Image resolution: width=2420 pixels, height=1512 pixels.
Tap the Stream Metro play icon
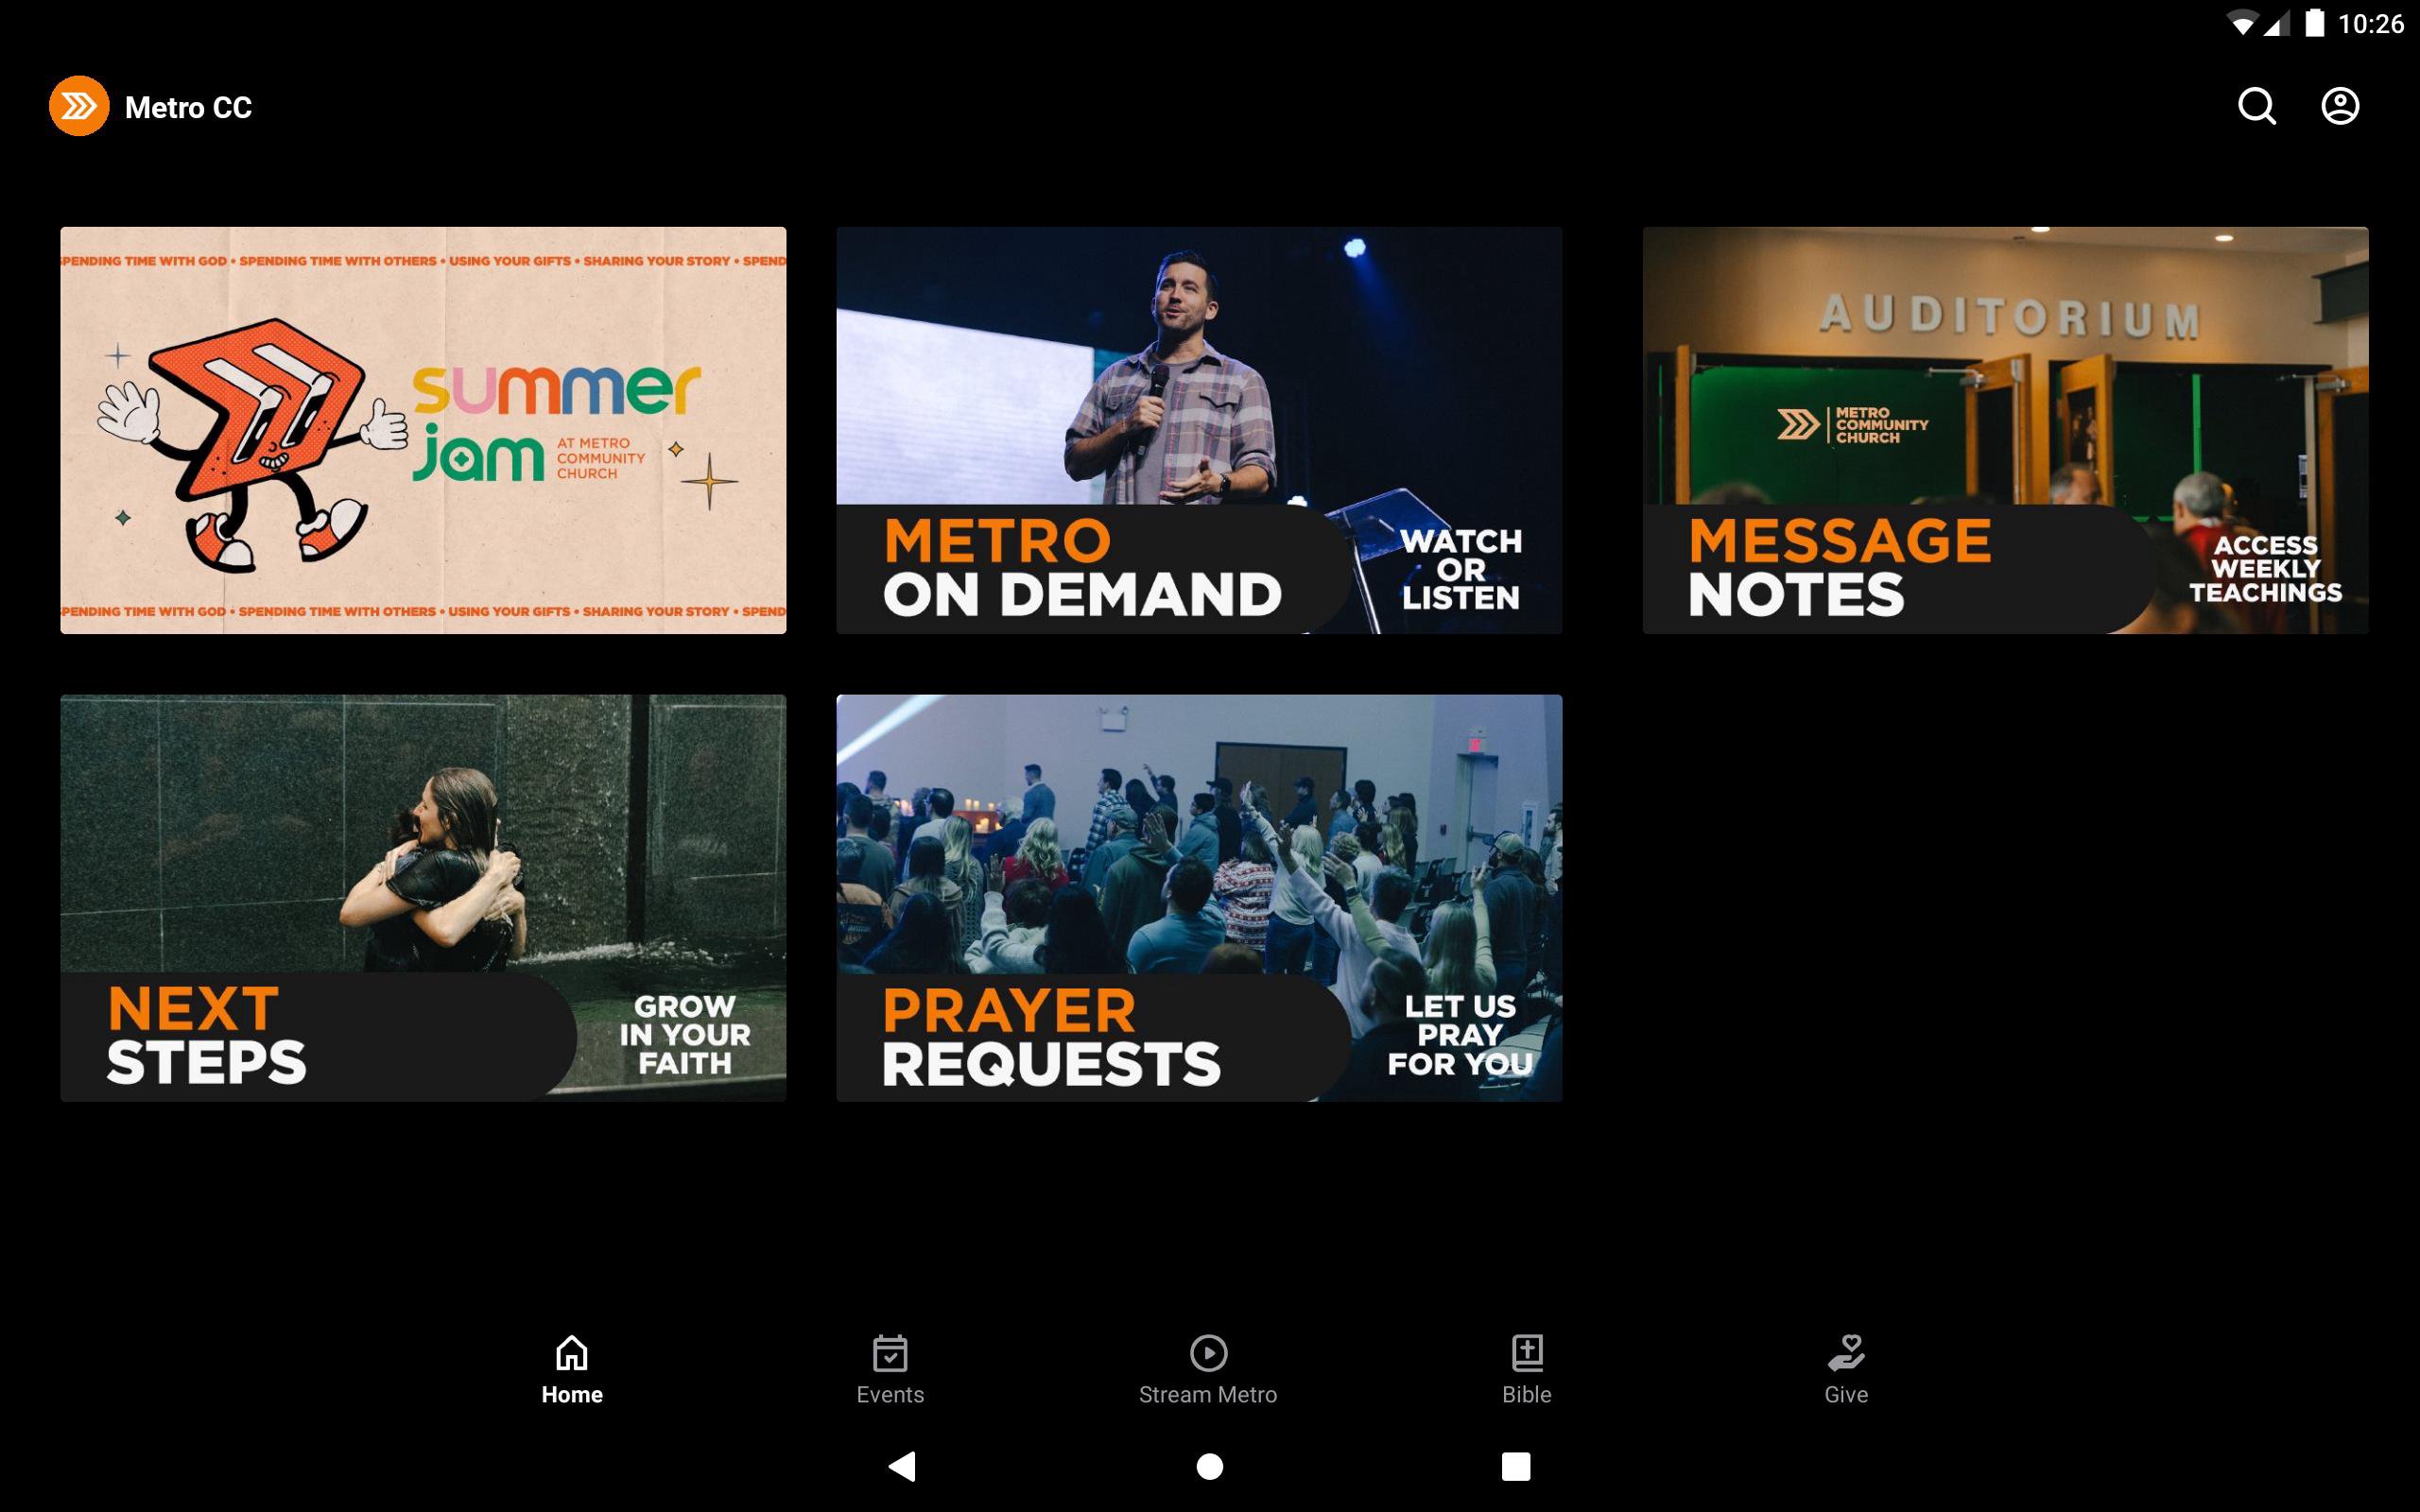pos(1208,1353)
